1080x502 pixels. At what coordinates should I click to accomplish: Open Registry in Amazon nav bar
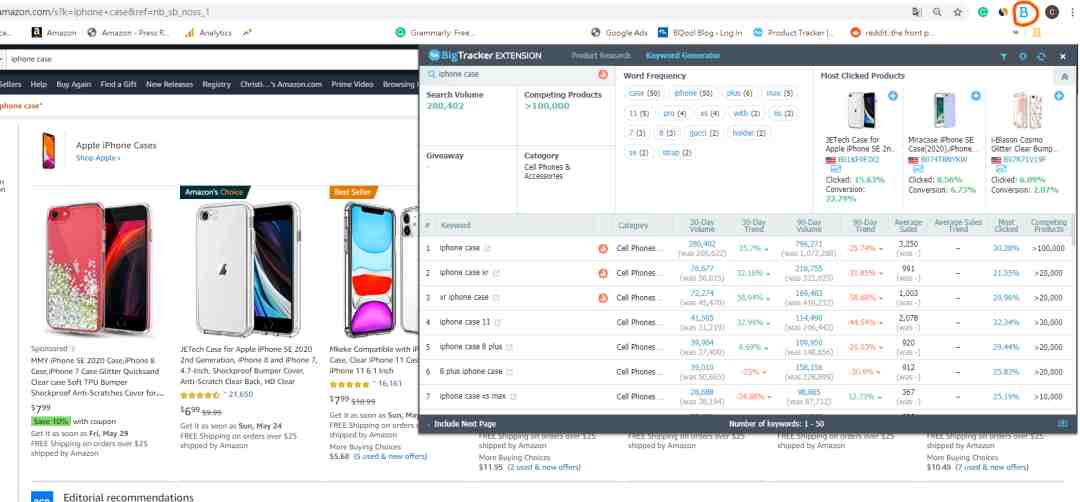(x=216, y=84)
